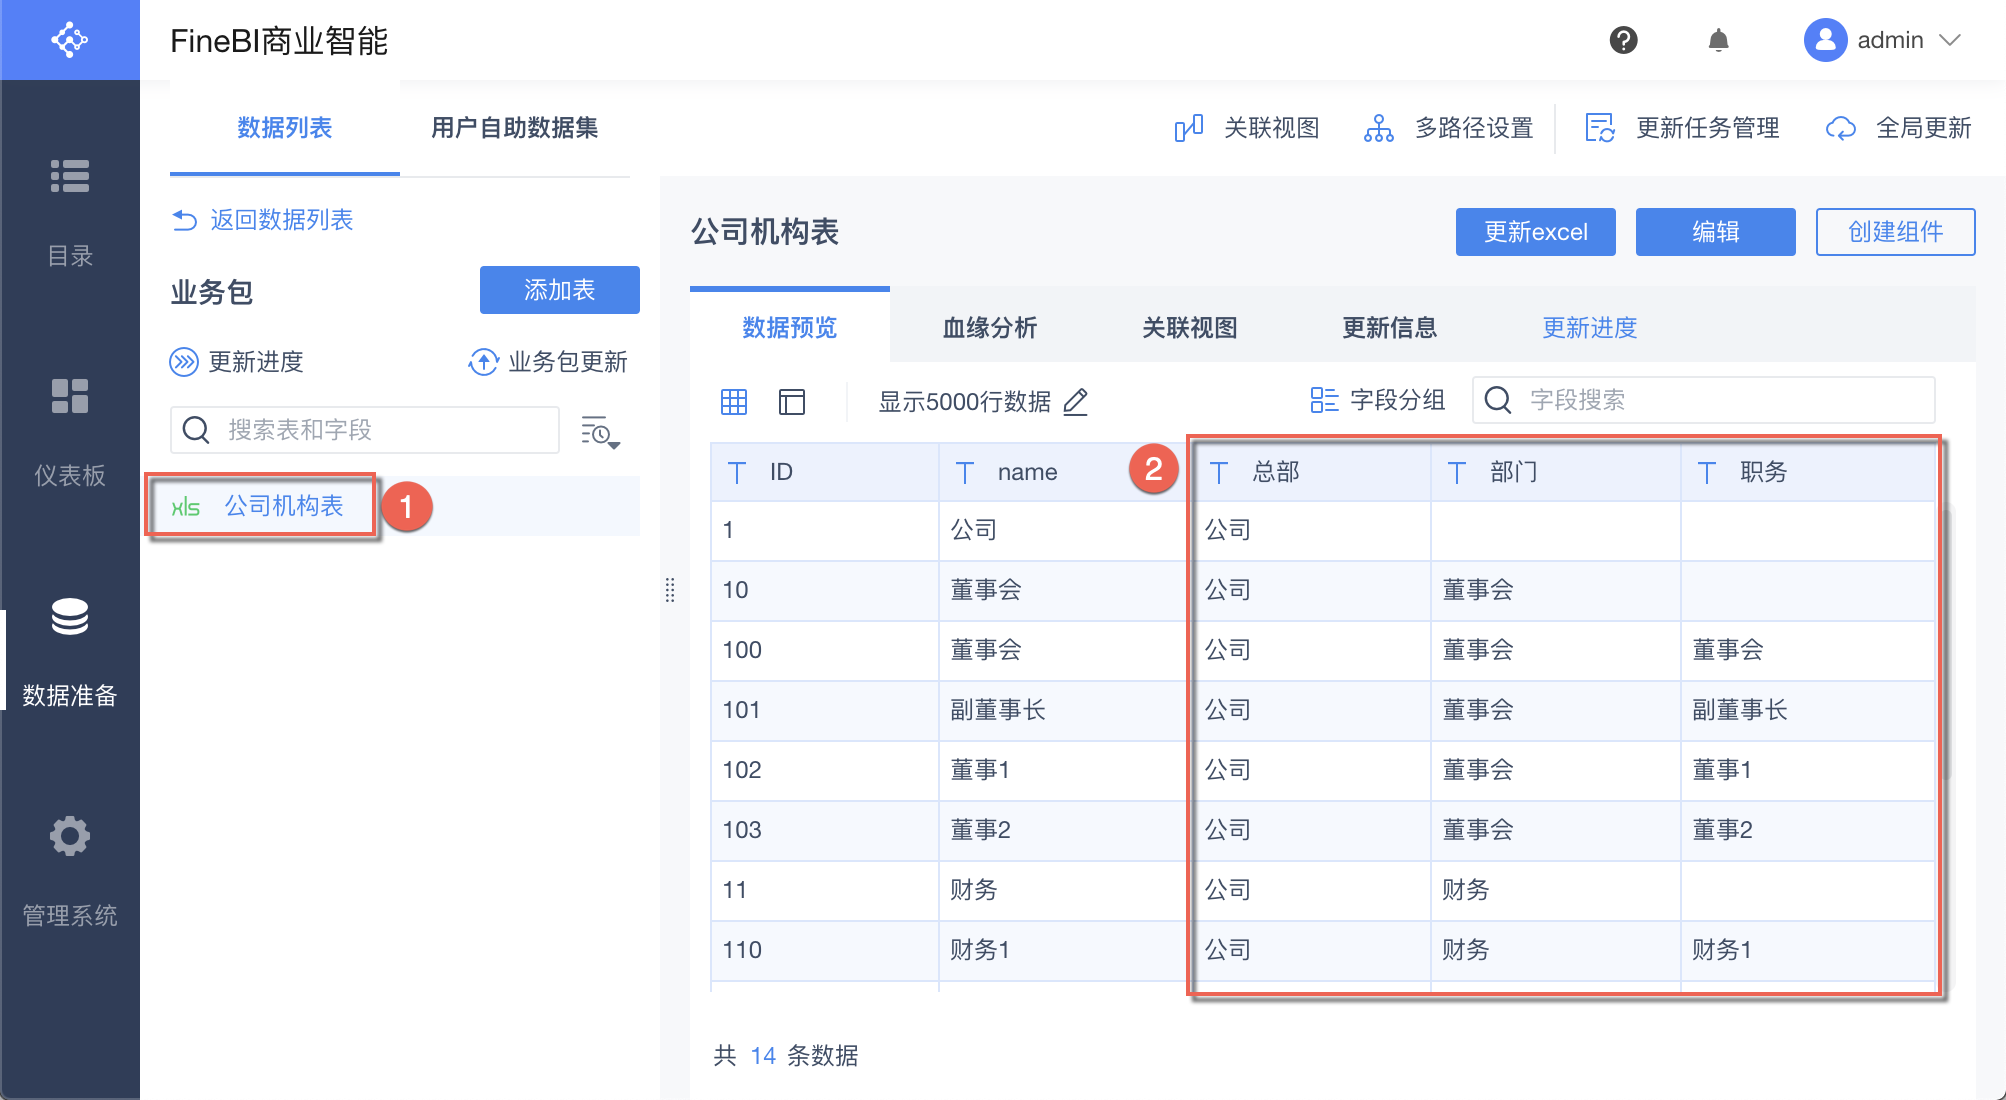Click the help question mark icon
The image size is (2006, 1100).
tap(1623, 40)
